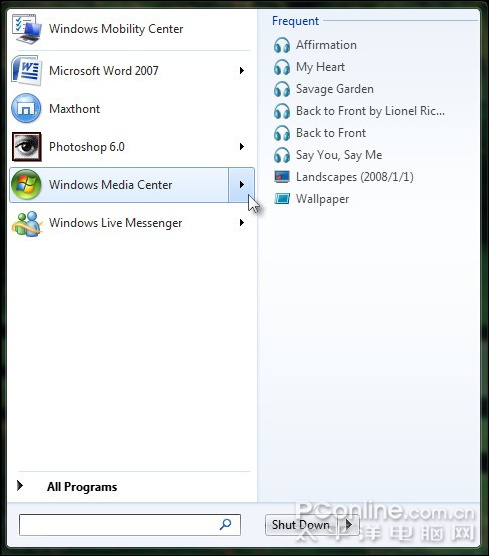Open the Wallpaper entry

322,199
